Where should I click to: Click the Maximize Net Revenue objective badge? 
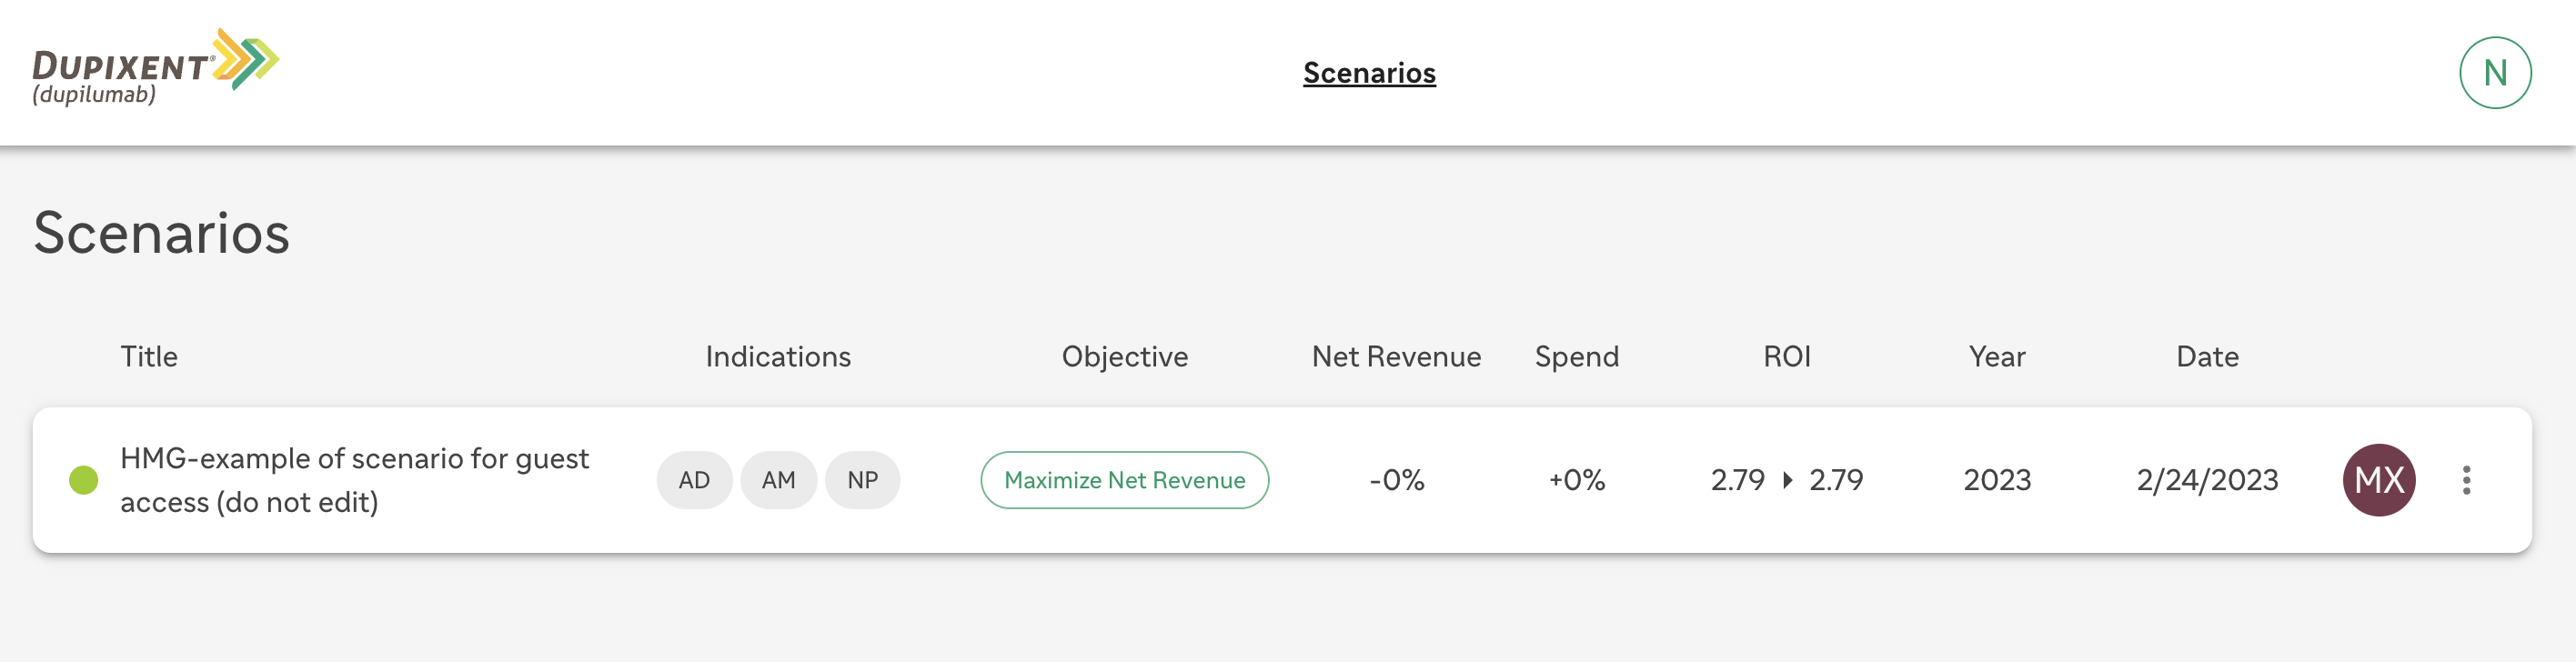[1125, 480]
